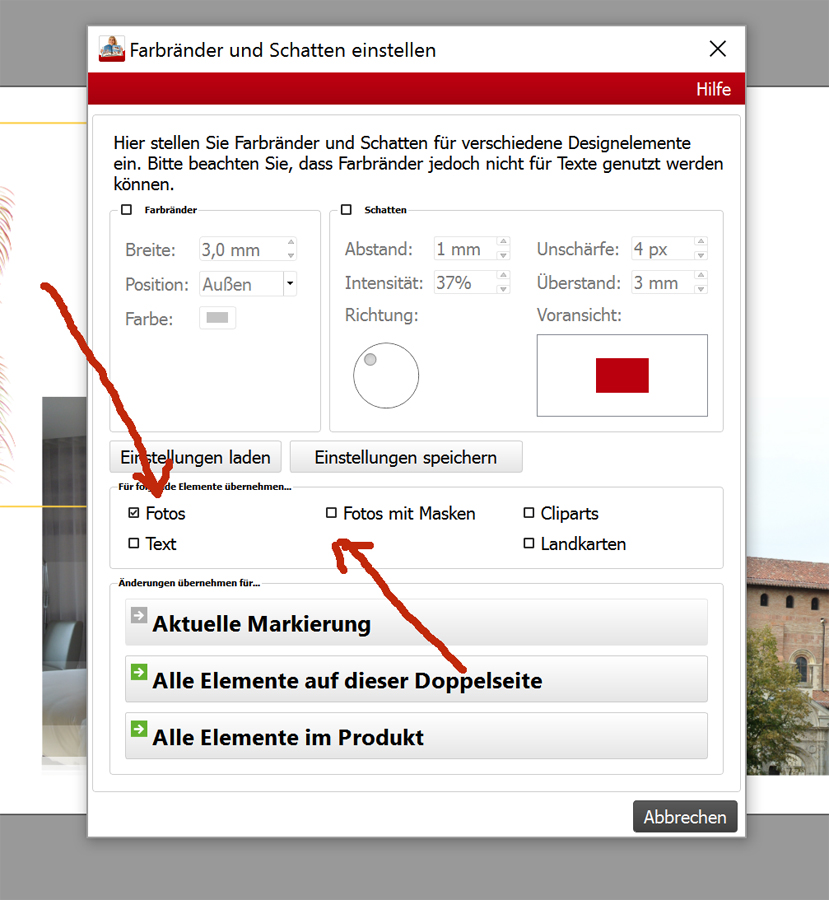Increase Unschärfe with spinner up arrow
This screenshot has height=900, width=829.
coord(701,242)
